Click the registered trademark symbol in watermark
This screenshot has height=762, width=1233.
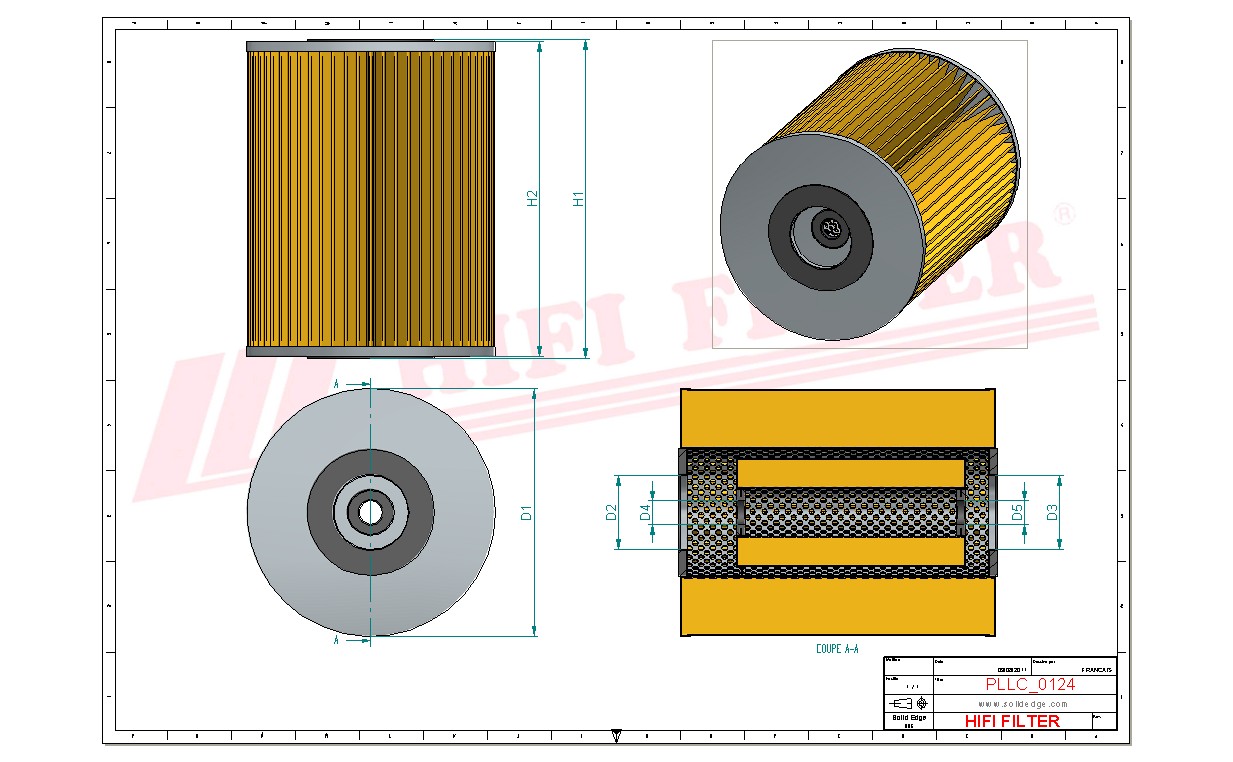point(1065,215)
